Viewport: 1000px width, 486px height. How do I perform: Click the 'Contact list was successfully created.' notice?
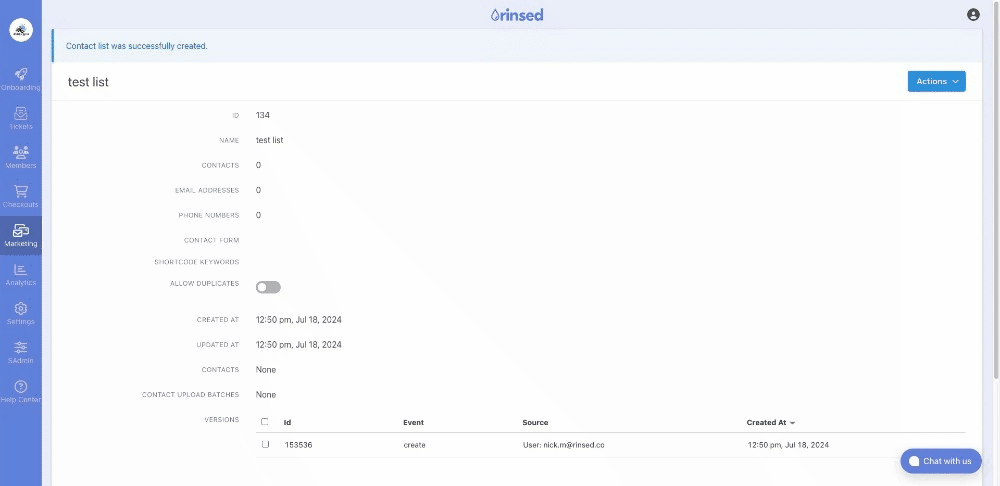tap(136, 46)
